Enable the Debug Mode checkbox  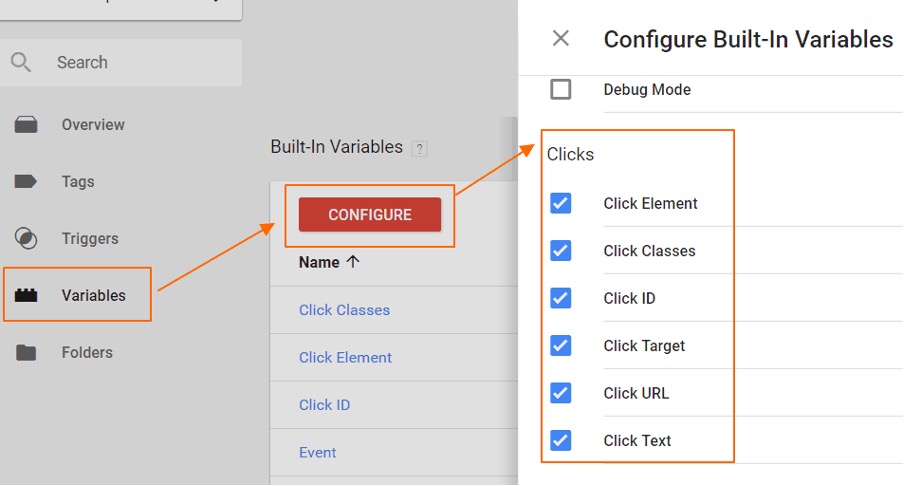[x=560, y=89]
